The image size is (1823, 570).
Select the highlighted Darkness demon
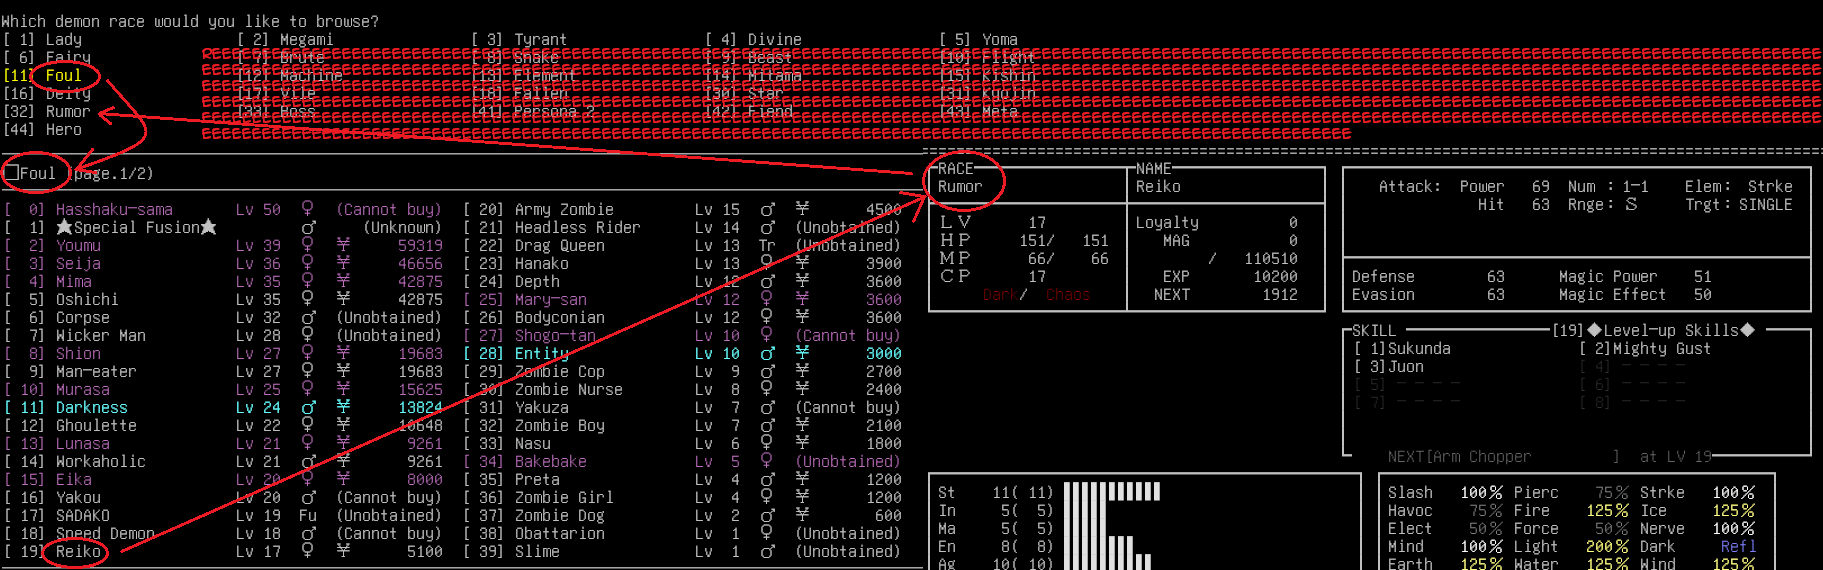[x=222, y=408]
